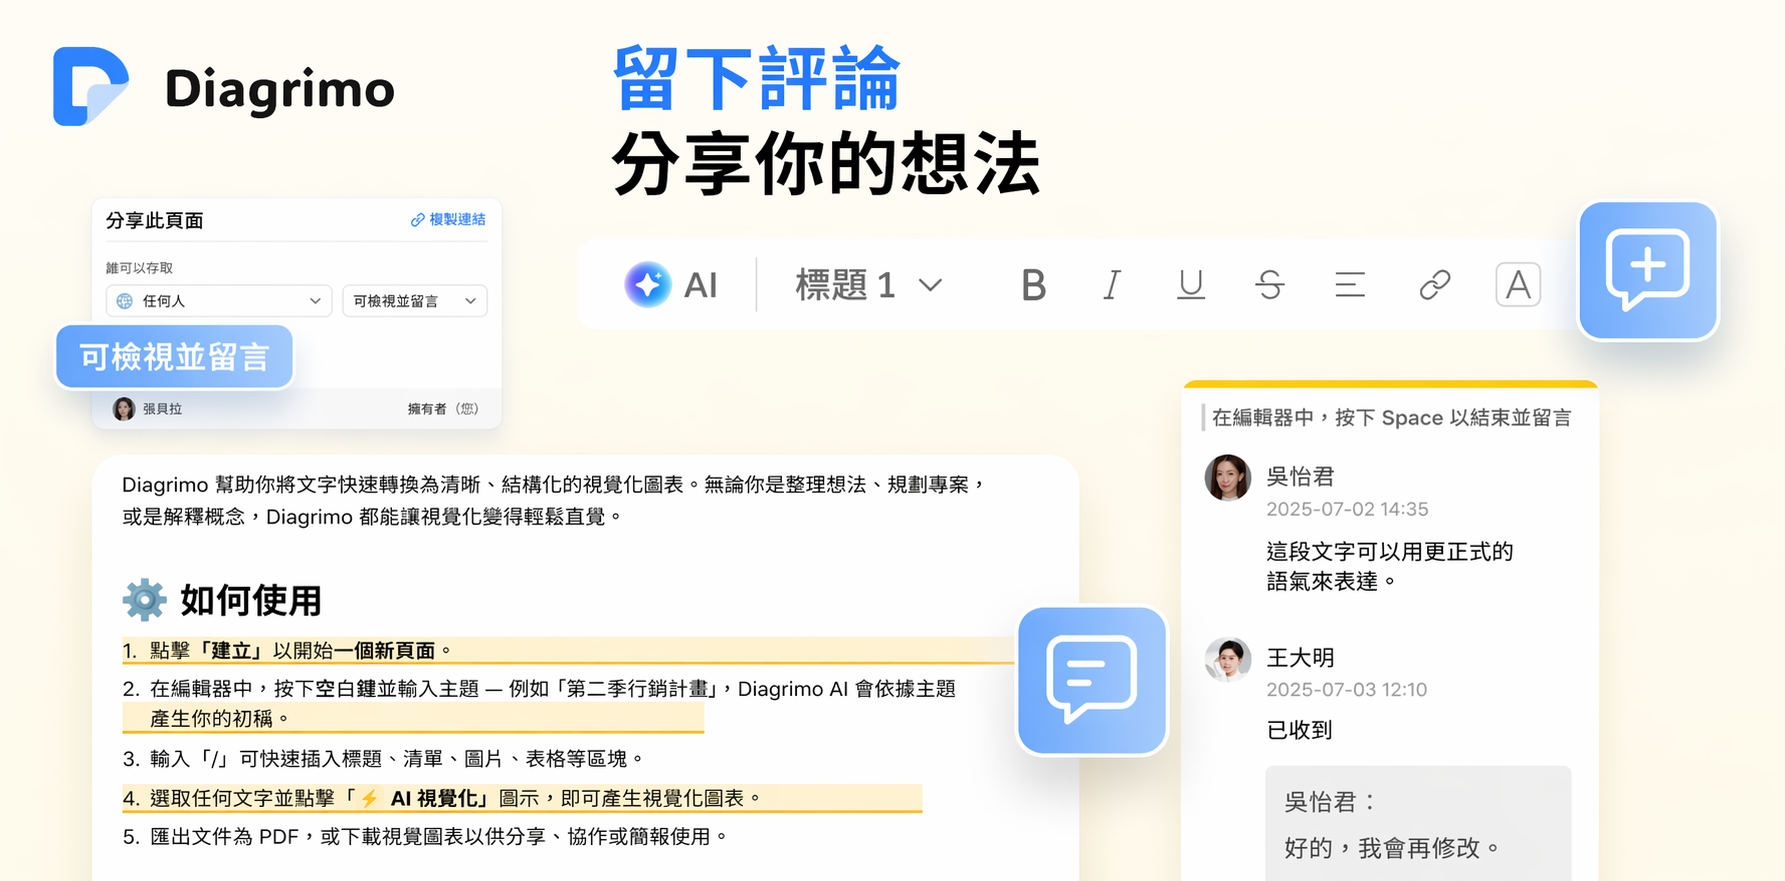Click commenter name 吳怡君 above the first comment
Image resolution: width=1785 pixels, height=881 pixels.
click(1300, 476)
